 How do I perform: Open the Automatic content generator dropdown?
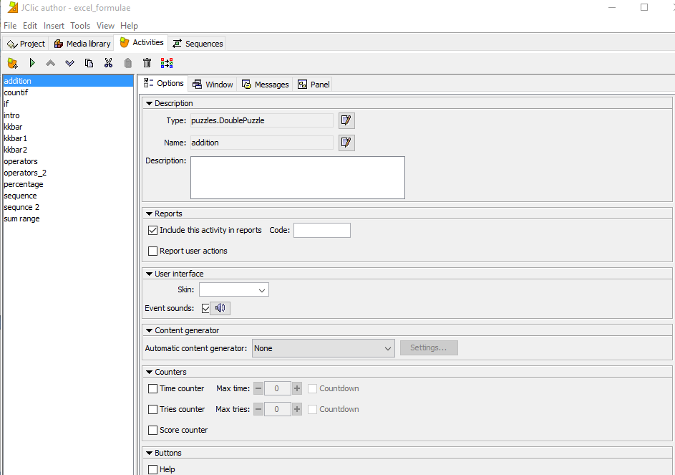click(x=323, y=348)
